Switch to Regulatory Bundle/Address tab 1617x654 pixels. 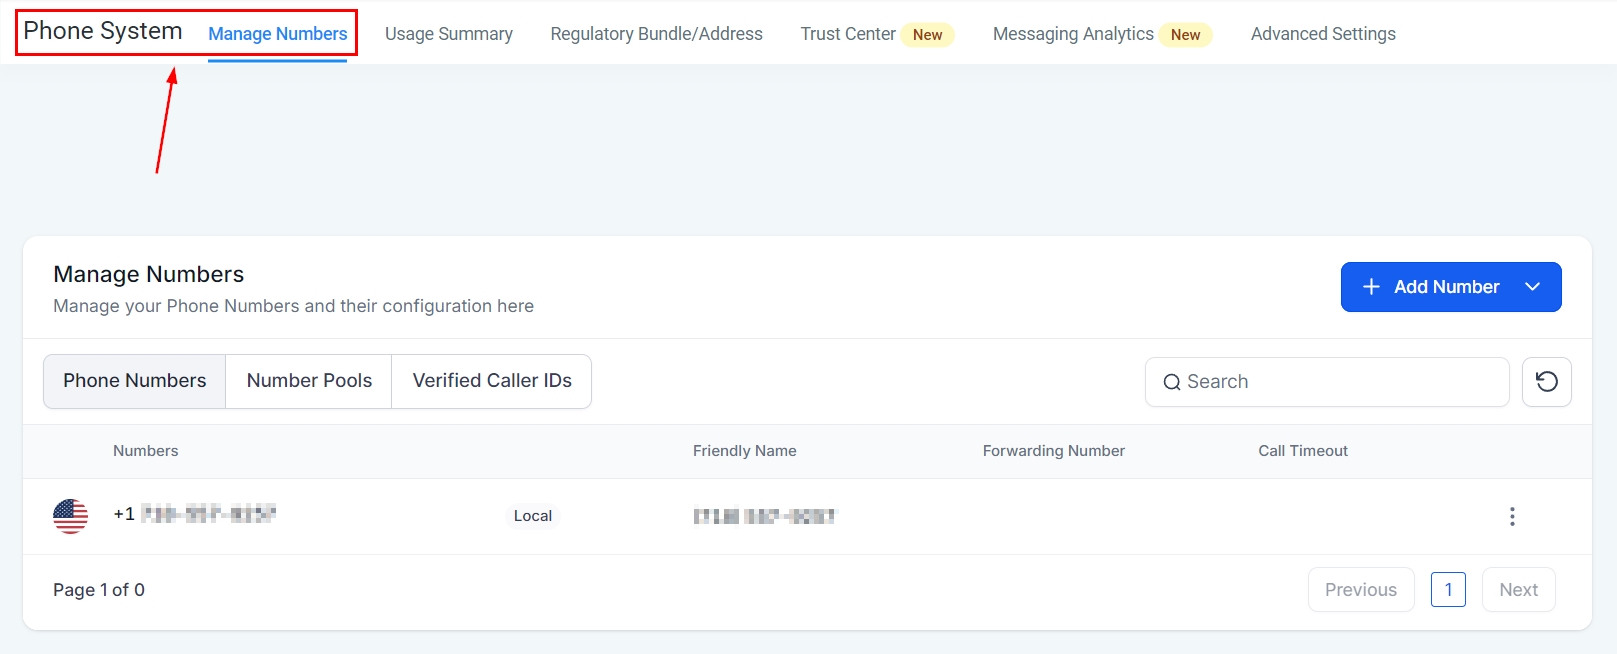tap(656, 34)
